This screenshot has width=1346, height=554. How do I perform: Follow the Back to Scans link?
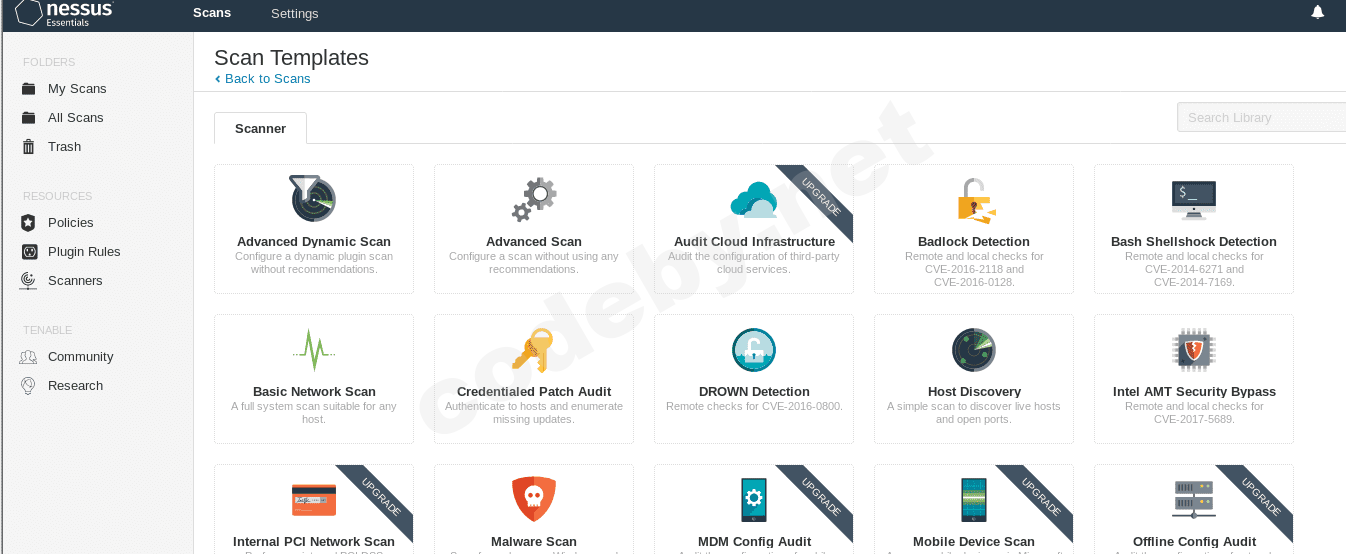coord(262,79)
